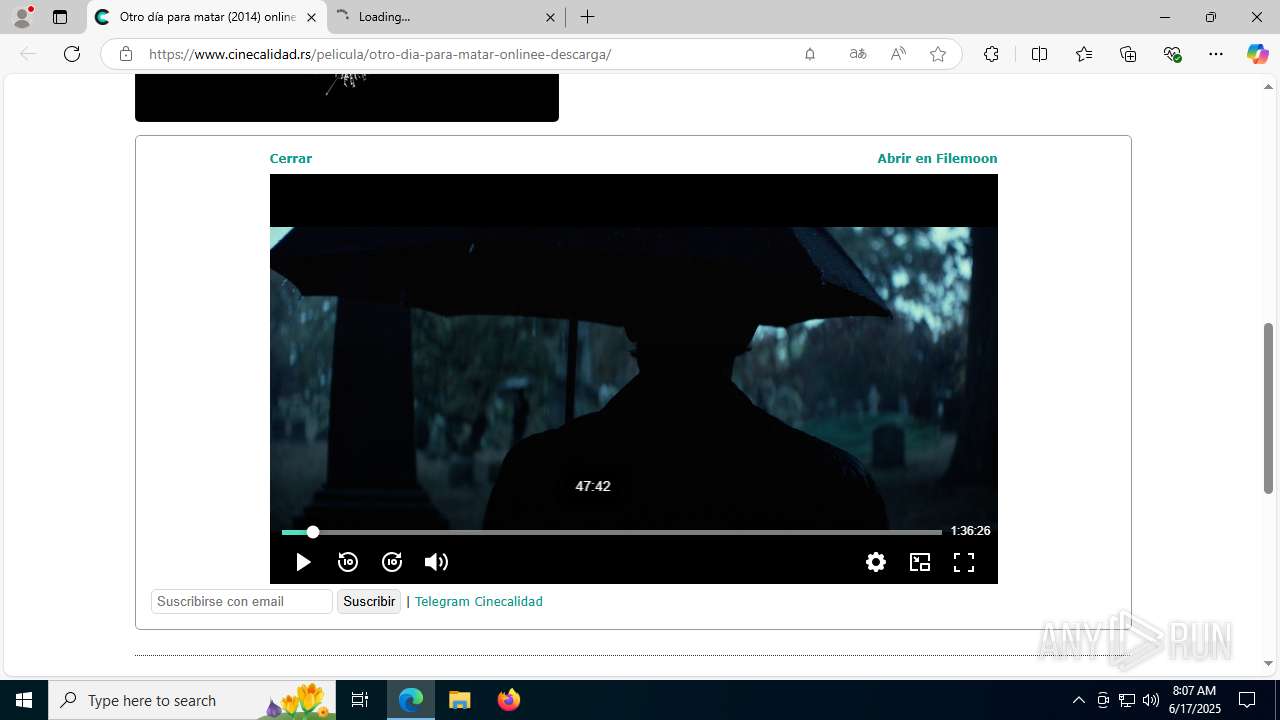This screenshot has width=1280, height=720.
Task: Seek on the video progress bar
Action: (x=612, y=532)
